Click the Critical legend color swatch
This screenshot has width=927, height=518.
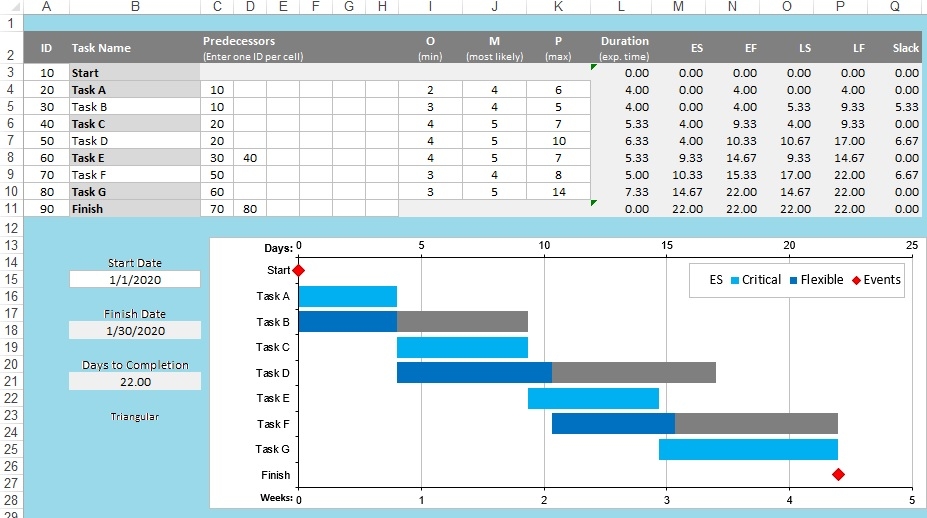(734, 280)
